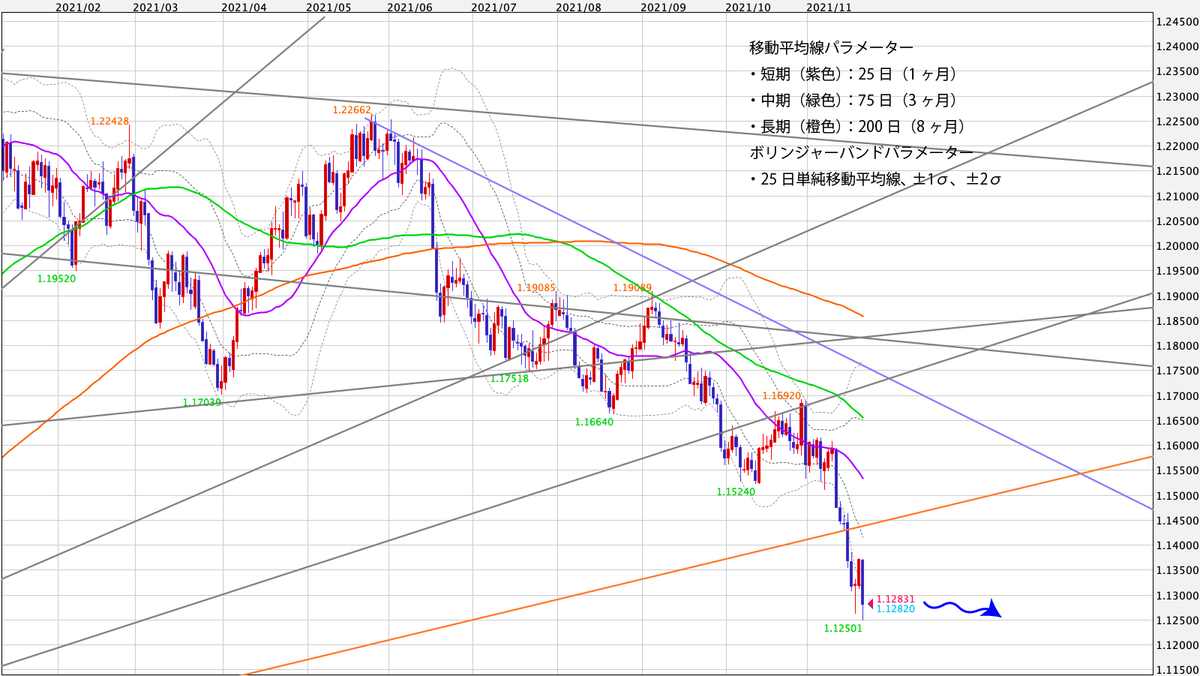Click the 1.12501 lowest price label
1200x676 pixels.
(x=843, y=628)
